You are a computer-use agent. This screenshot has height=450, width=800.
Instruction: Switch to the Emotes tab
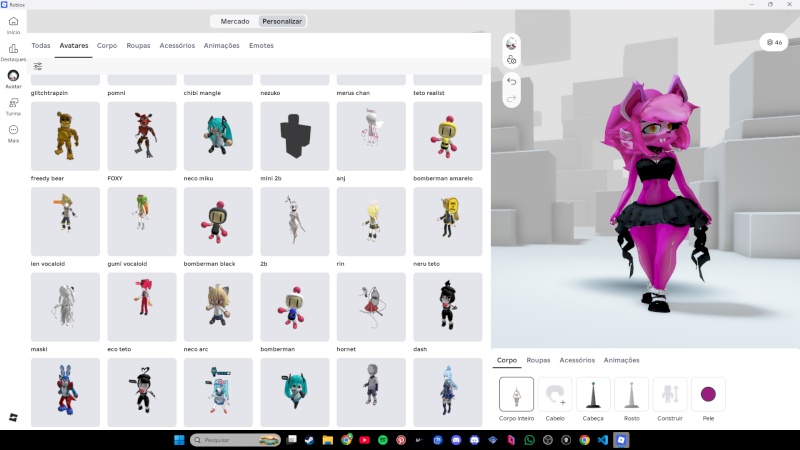261,45
